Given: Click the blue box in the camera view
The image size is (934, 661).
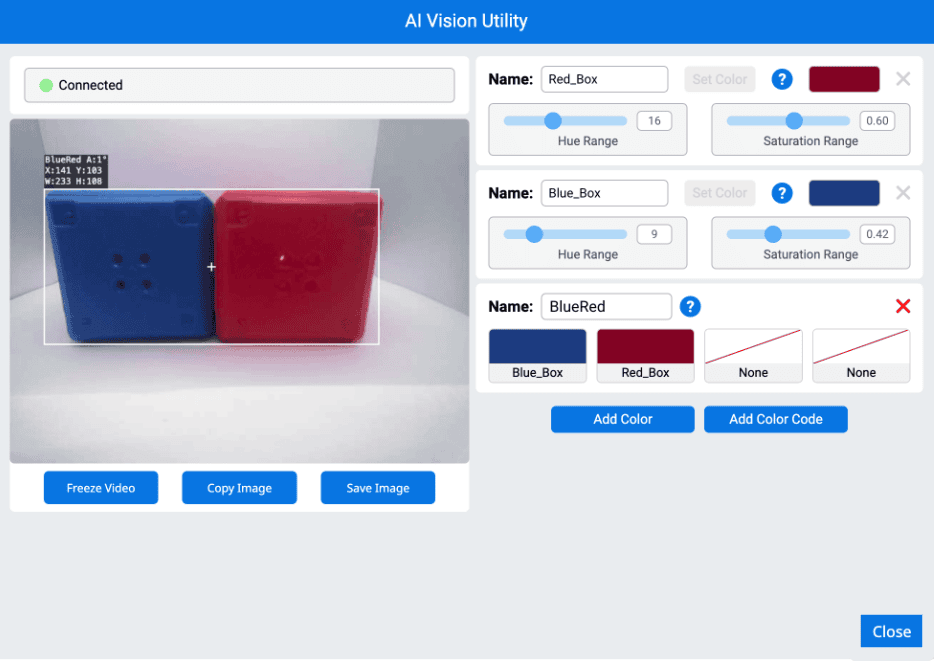Looking at the screenshot, I should 131,266.
